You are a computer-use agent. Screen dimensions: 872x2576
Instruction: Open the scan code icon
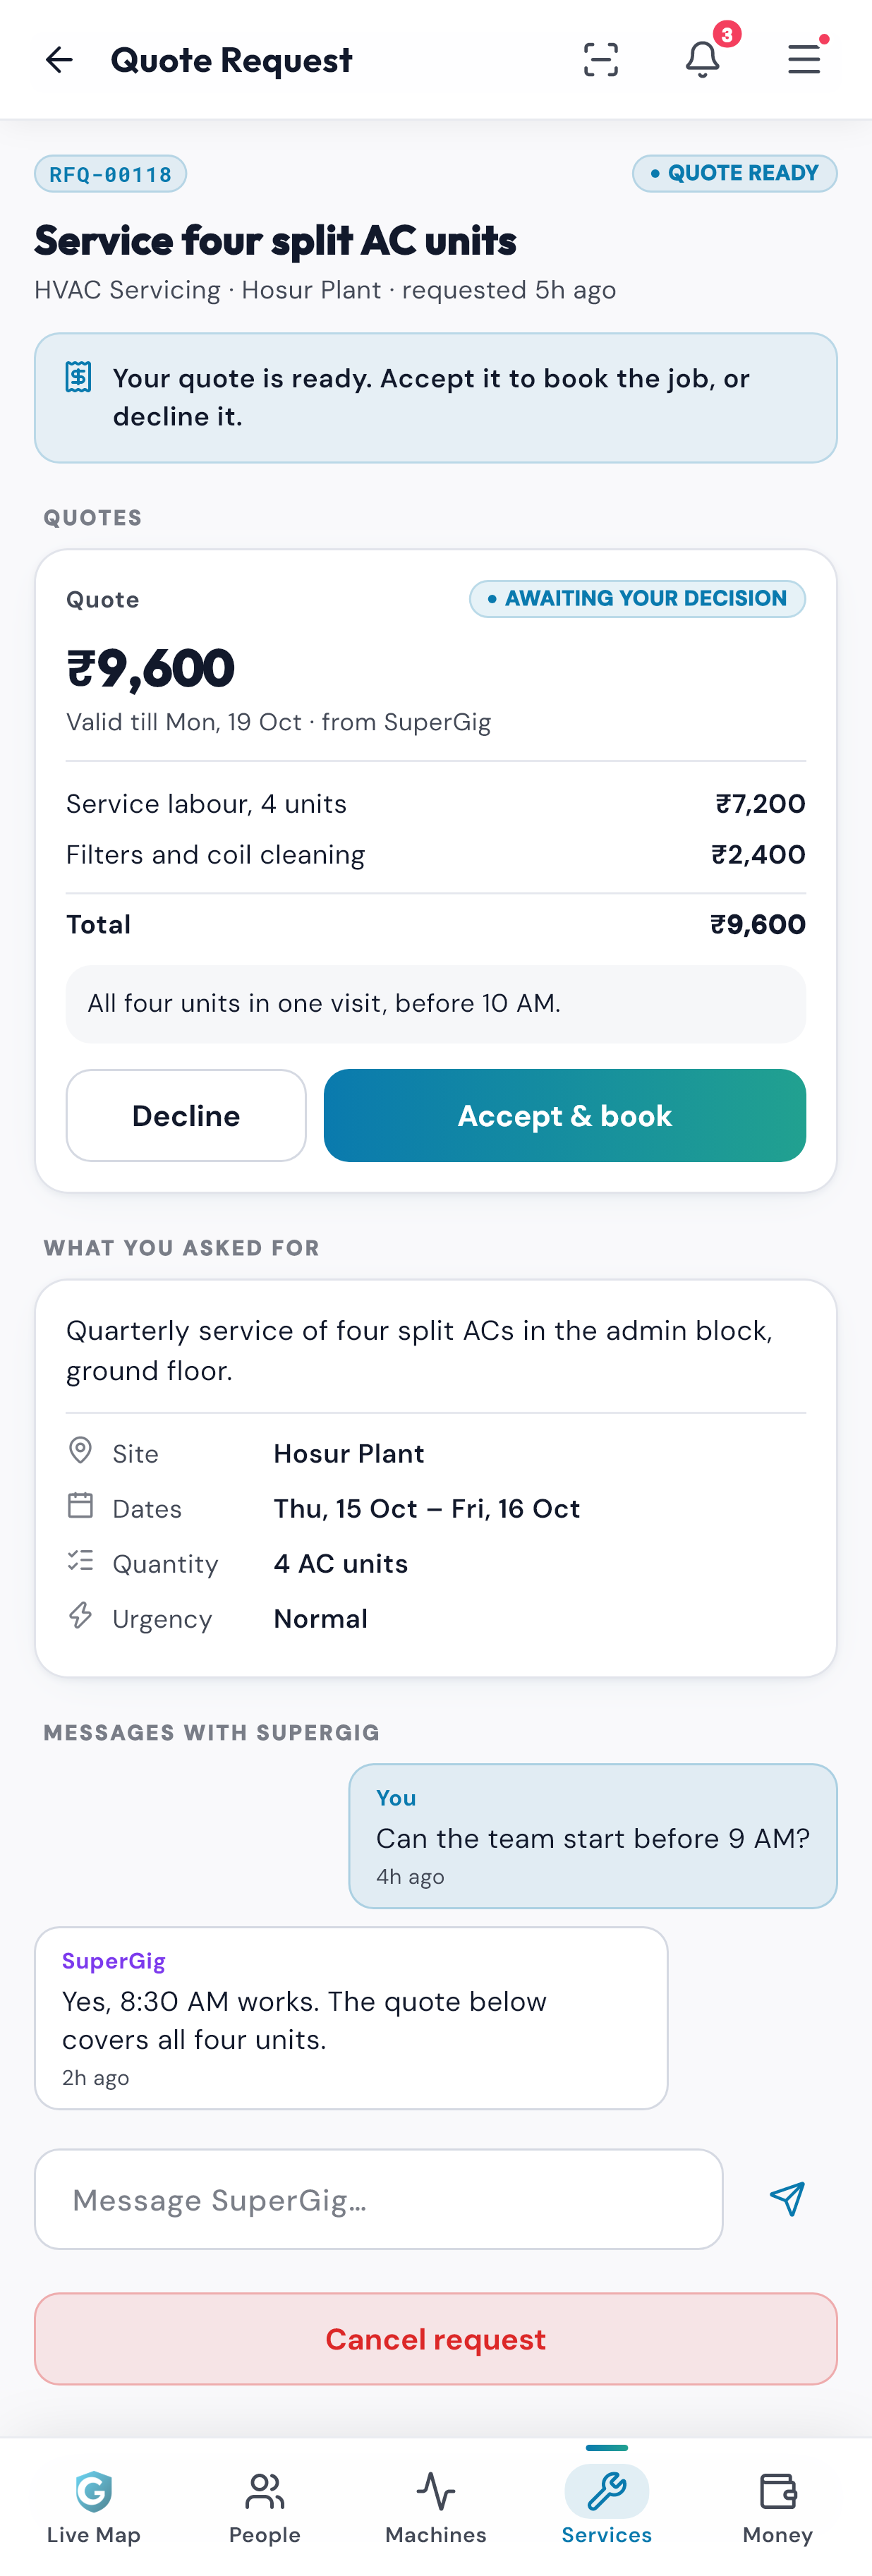click(x=600, y=60)
